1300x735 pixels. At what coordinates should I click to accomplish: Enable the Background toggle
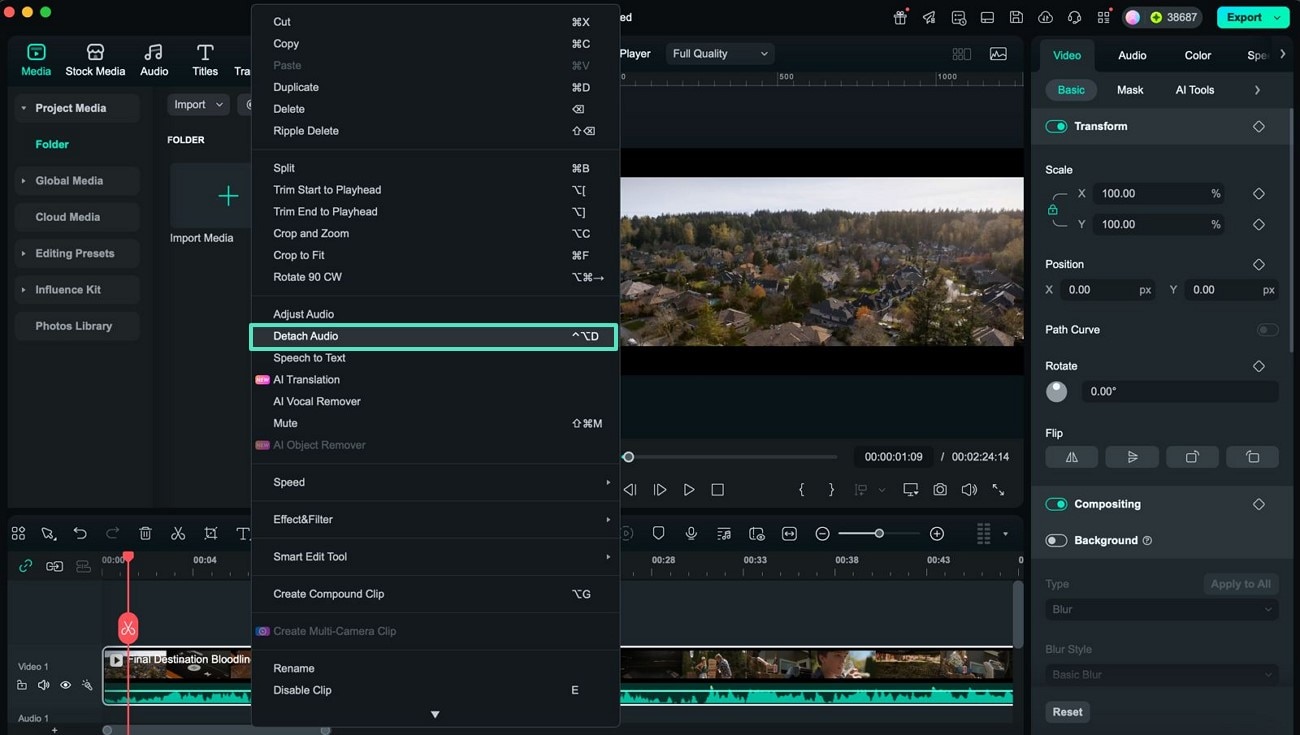pyautogui.click(x=1056, y=541)
